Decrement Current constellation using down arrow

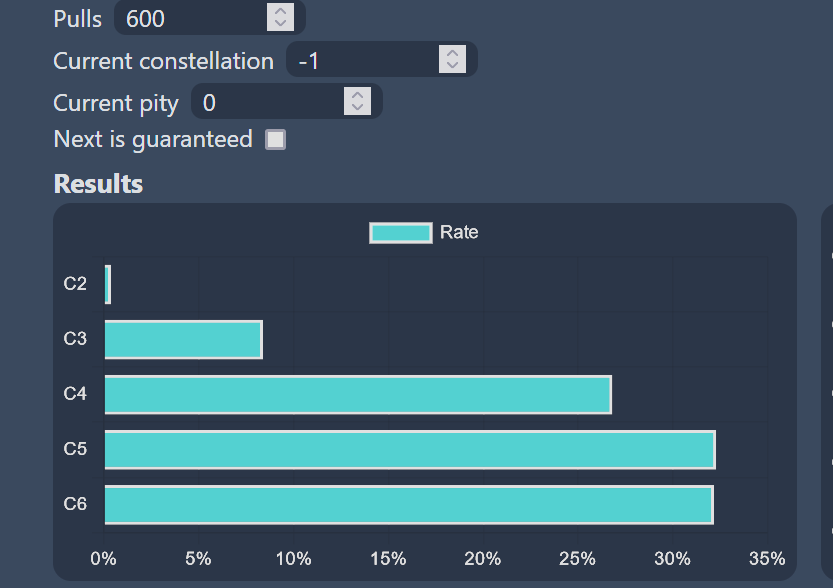click(452, 66)
